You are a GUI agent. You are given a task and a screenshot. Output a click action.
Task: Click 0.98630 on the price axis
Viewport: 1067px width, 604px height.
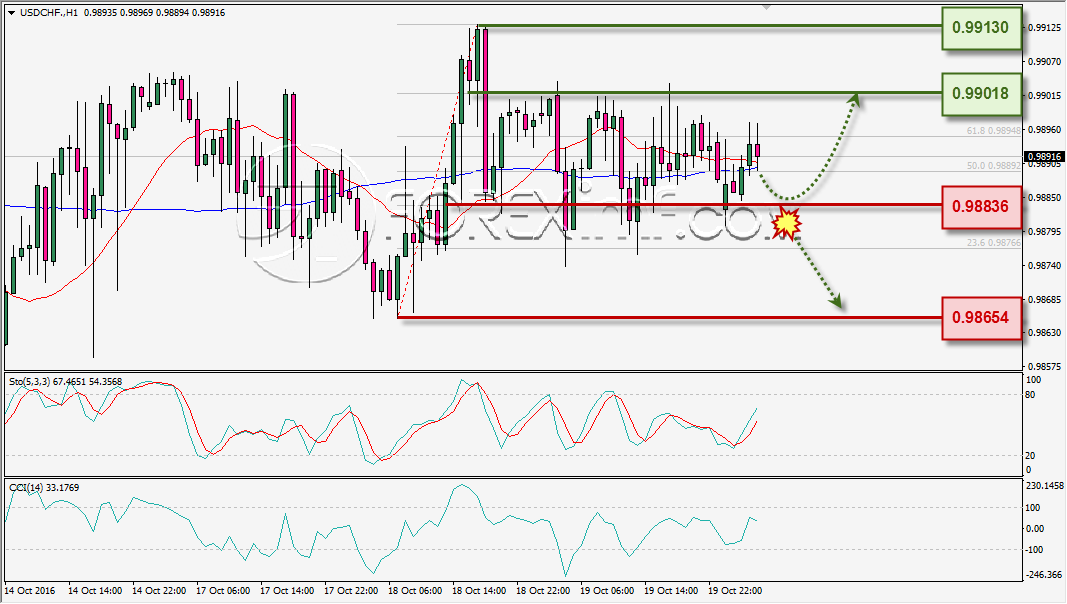coord(1043,333)
